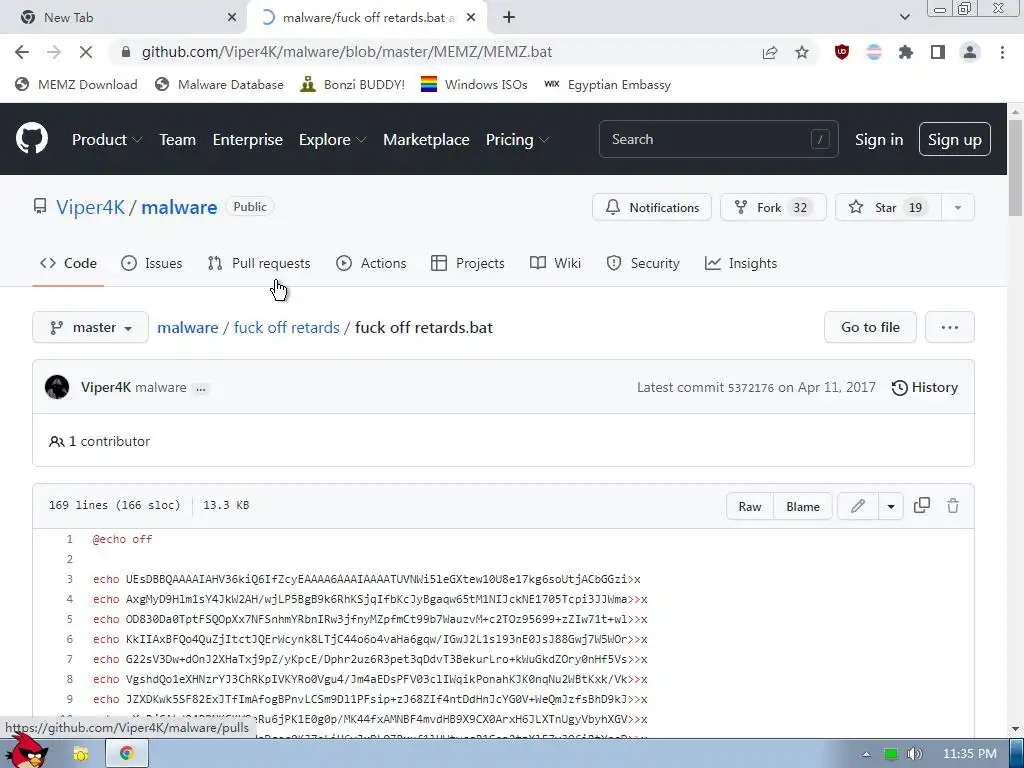The width and height of the screenshot is (1024, 768).
Task: Stop page loading with X button
Action: [x=86, y=52]
